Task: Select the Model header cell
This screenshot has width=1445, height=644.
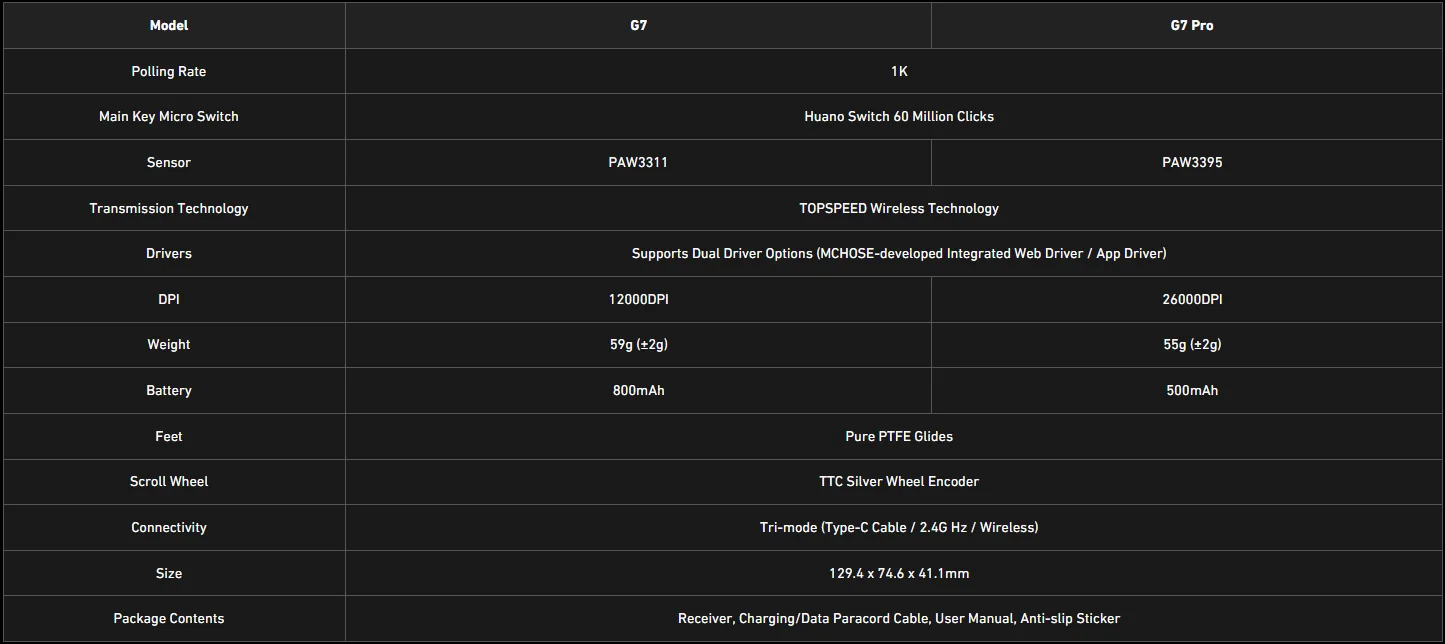Action: click(x=168, y=25)
